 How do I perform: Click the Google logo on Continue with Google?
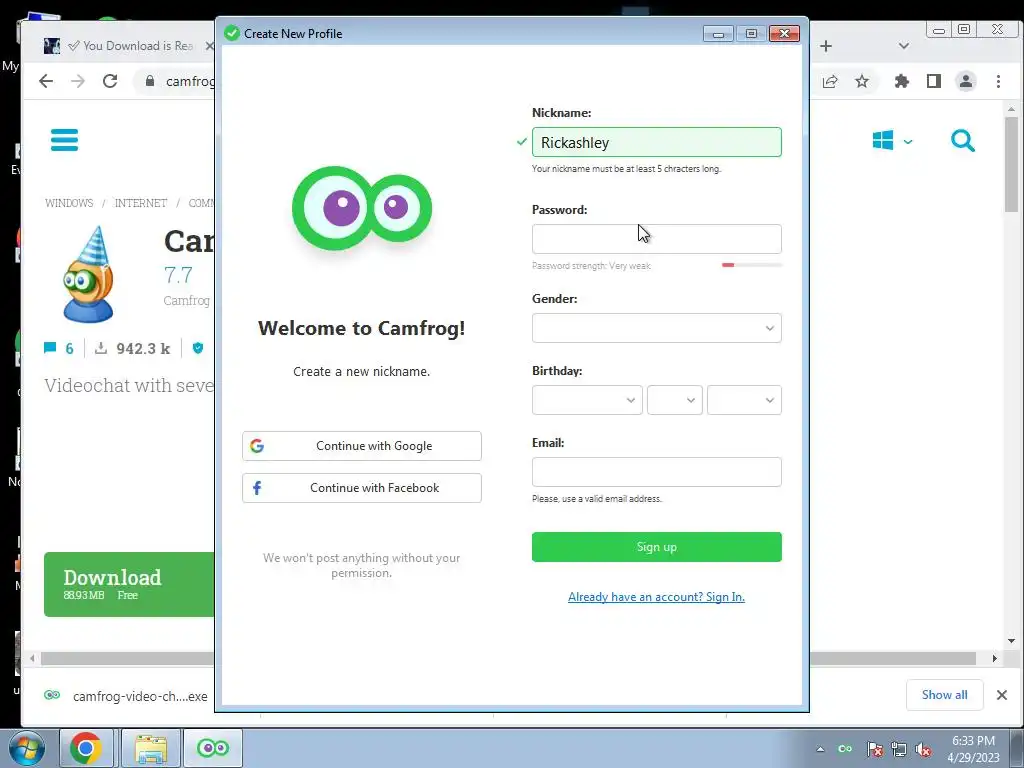(257, 446)
